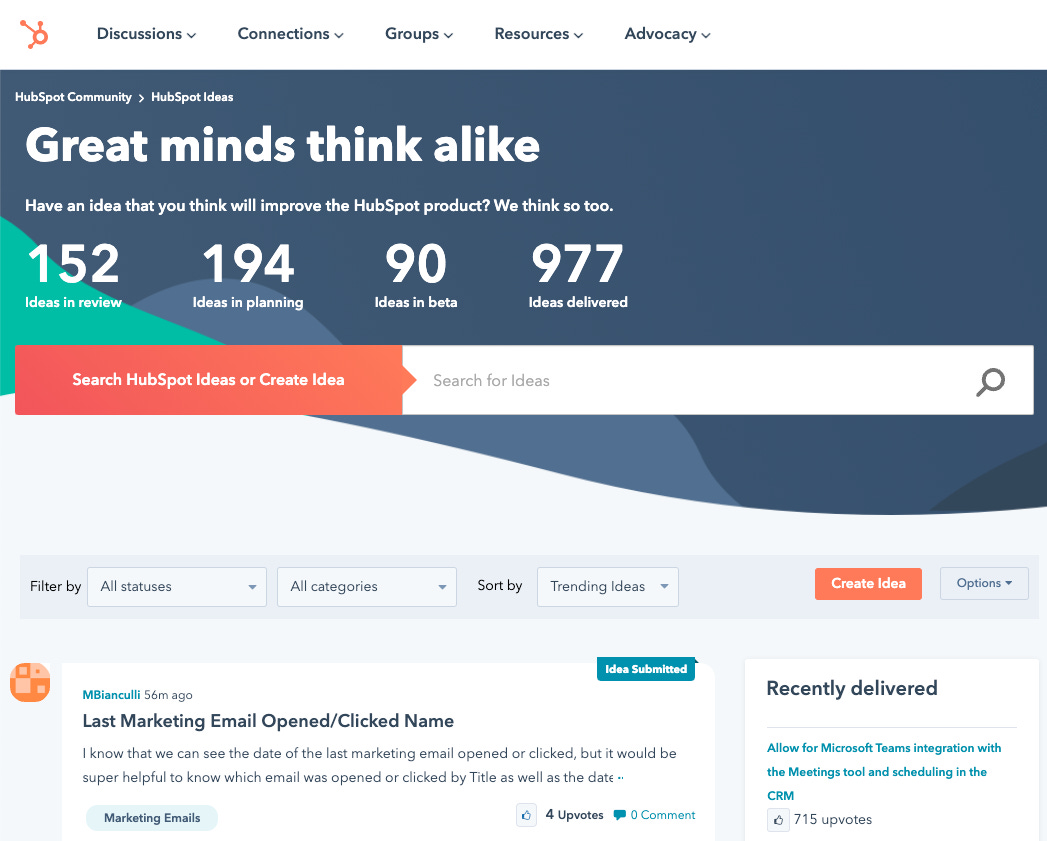Viewport: 1047px width, 841px height.
Task: Open the Trending Ideas sort dropdown
Action: point(608,586)
